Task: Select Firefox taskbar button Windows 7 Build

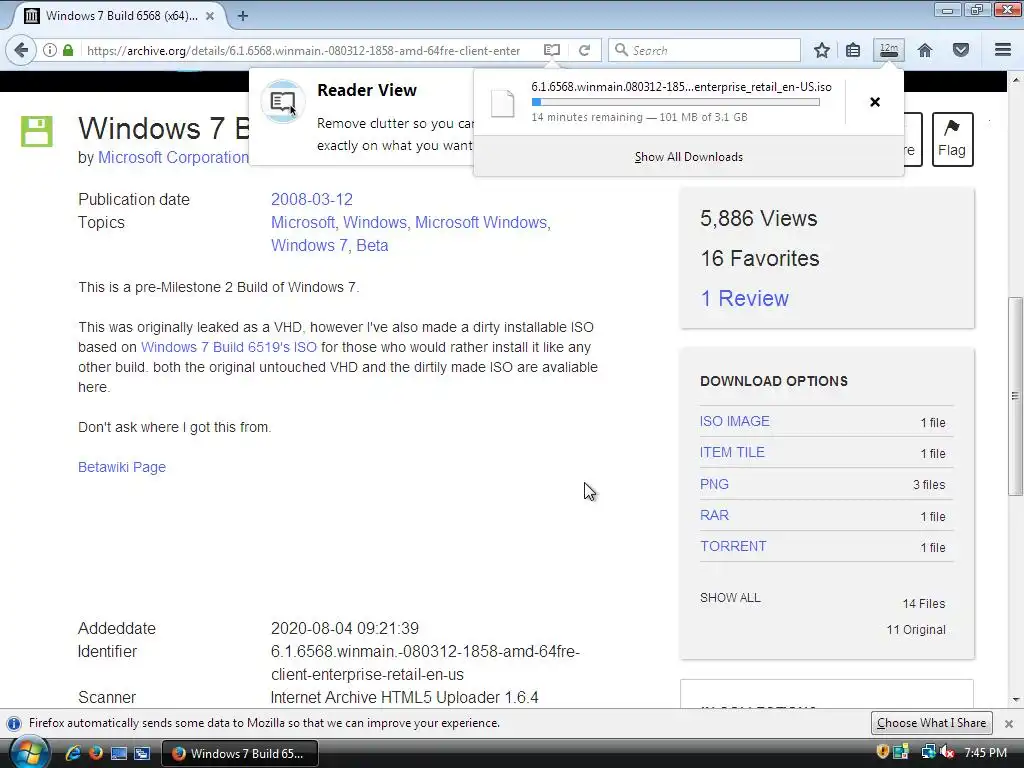Action: coord(240,754)
